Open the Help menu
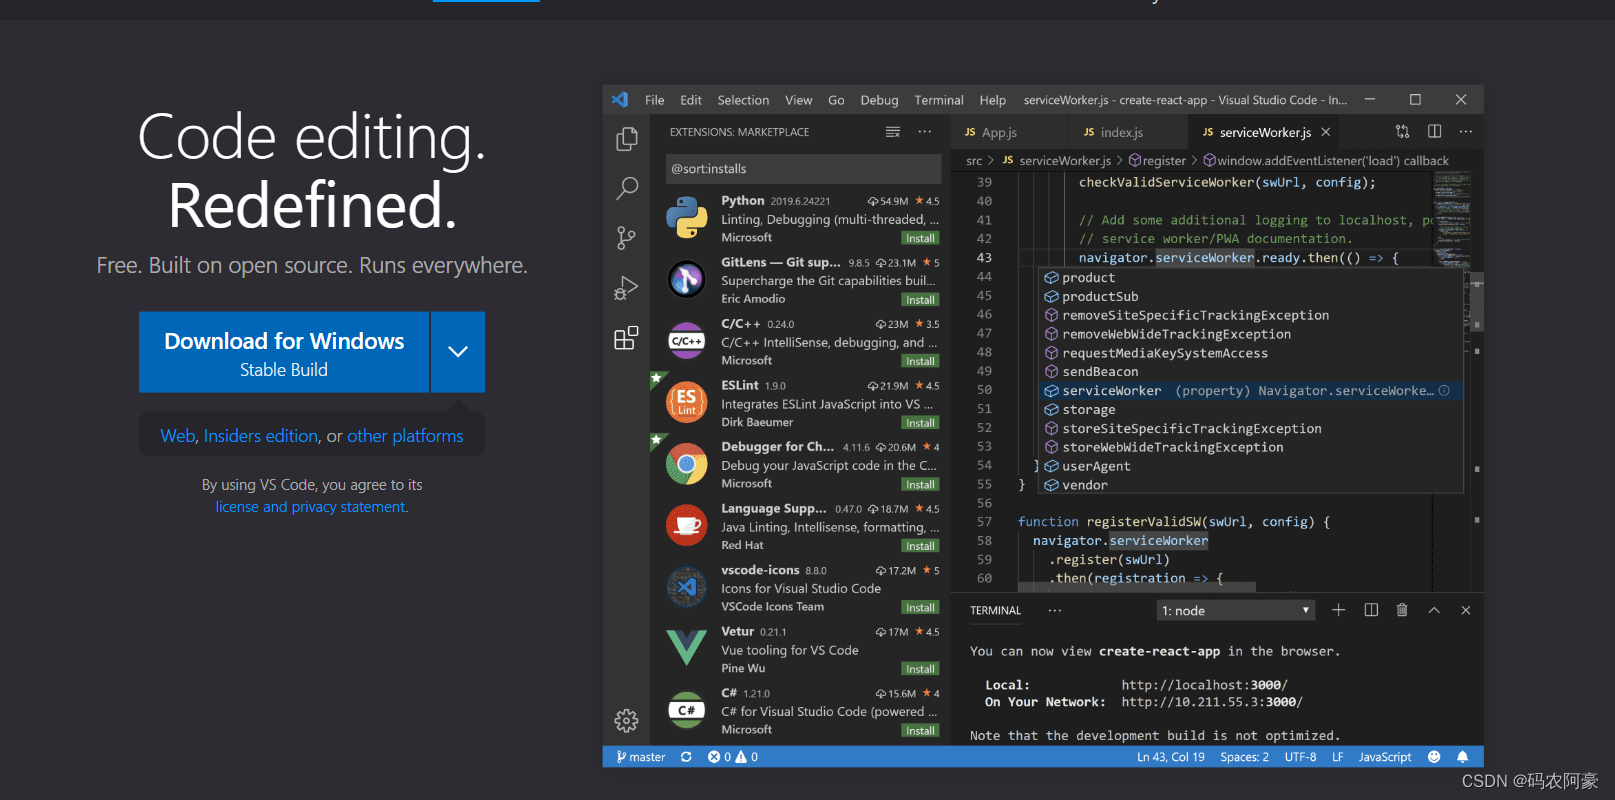Viewport: 1615px width, 800px height. (x=993, y=100)
